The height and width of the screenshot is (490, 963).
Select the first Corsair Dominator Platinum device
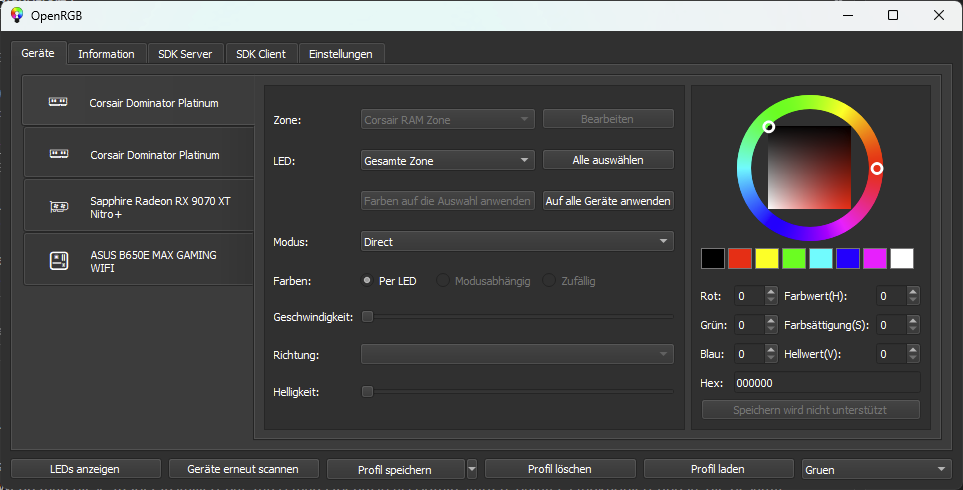point(138,101)
